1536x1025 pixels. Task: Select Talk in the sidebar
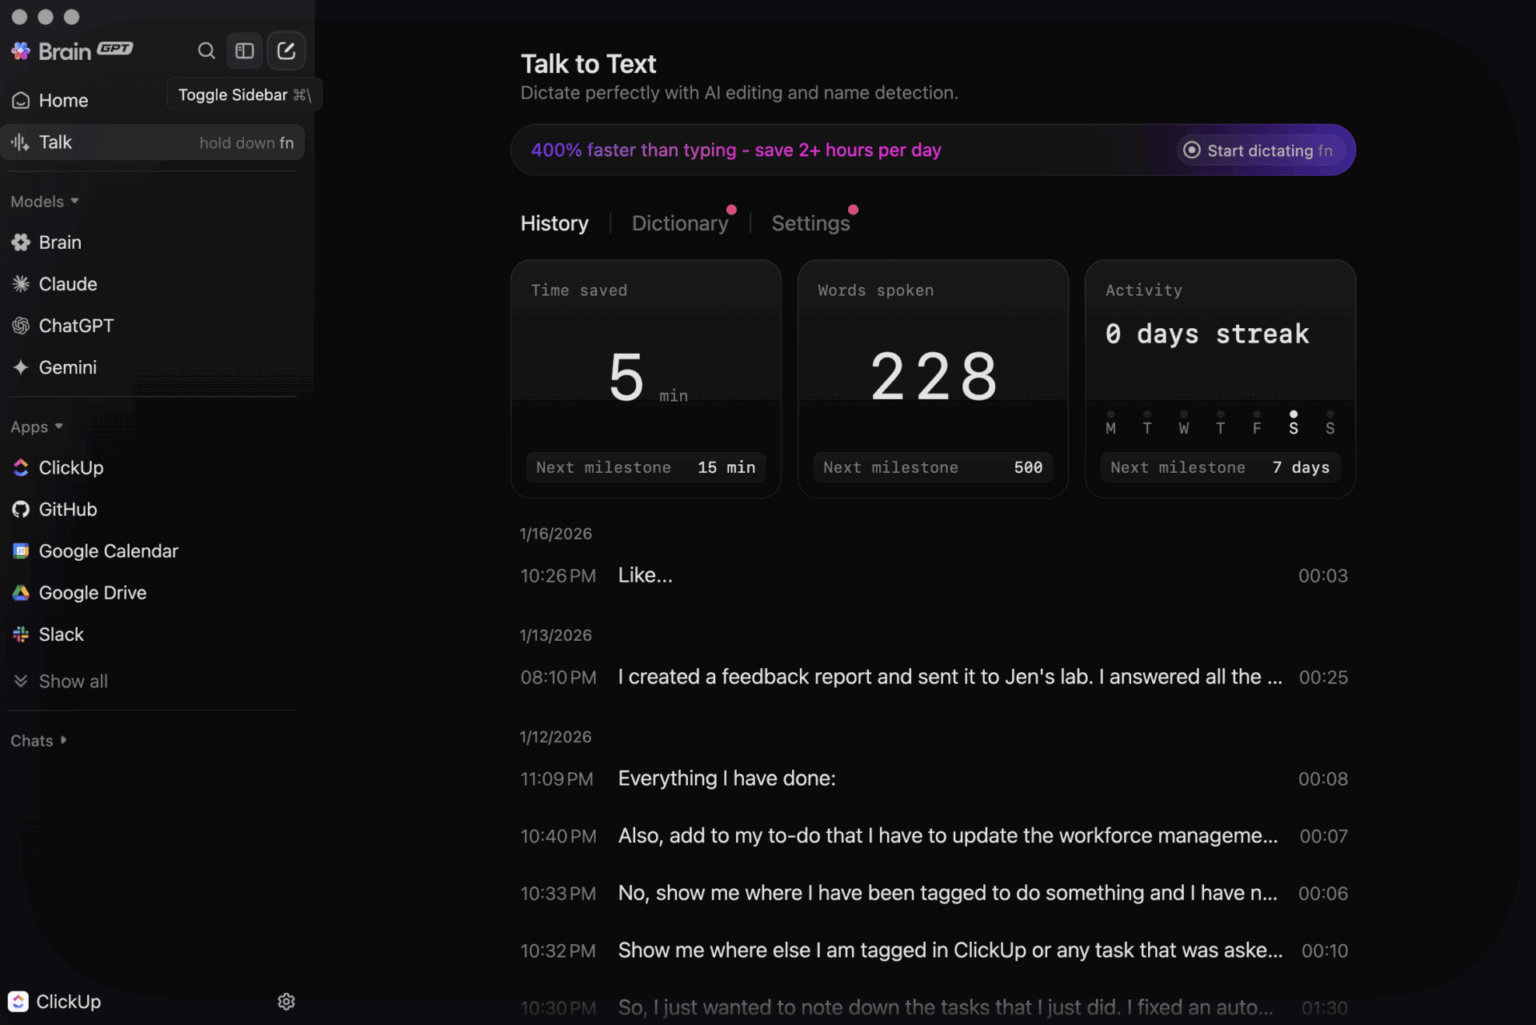[x=152, y=143]
